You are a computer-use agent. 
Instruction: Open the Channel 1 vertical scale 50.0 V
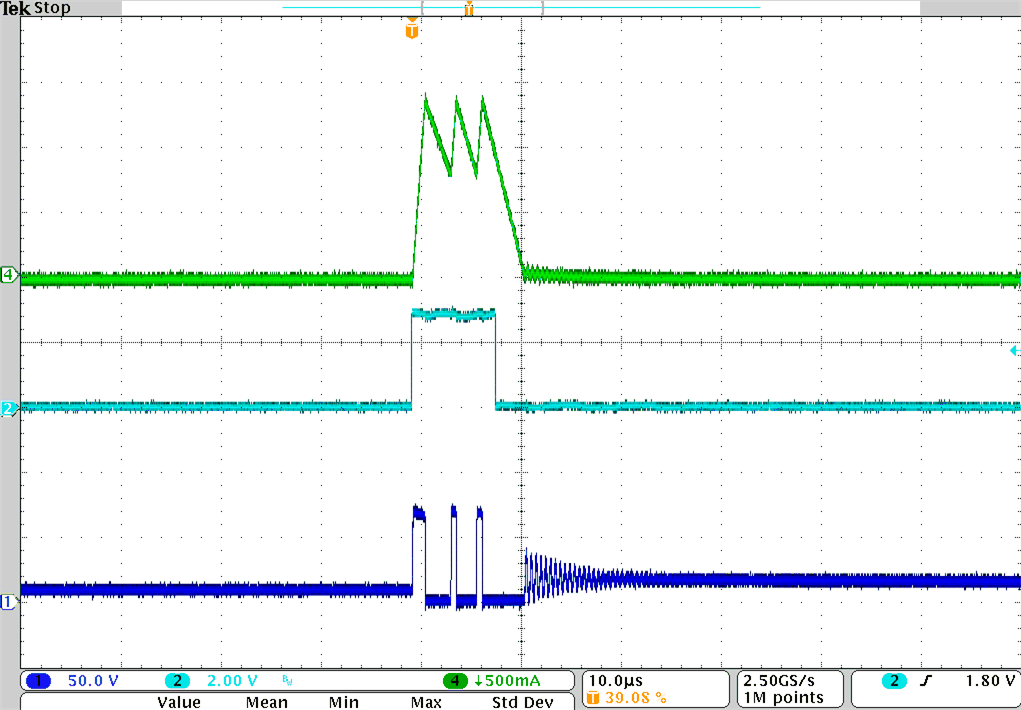pyautogui.click(x=92, y=680)
